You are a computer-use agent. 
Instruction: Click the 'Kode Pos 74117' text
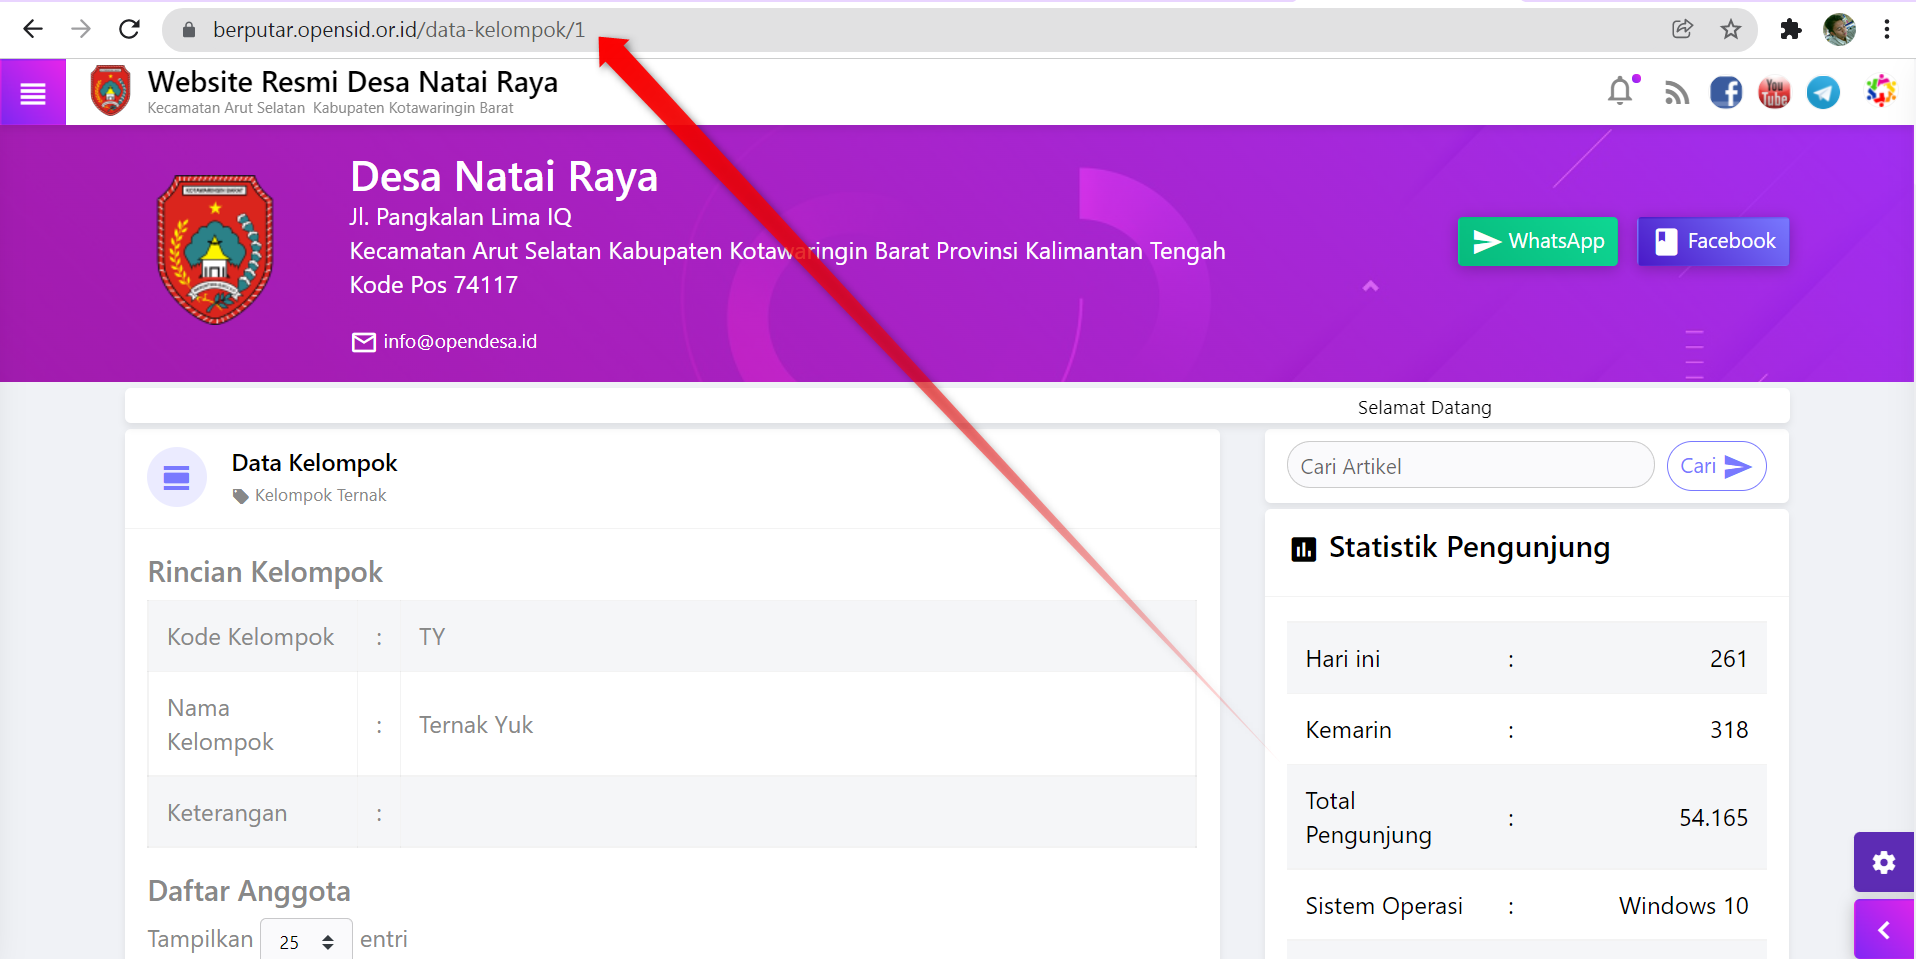pos(434,285)
